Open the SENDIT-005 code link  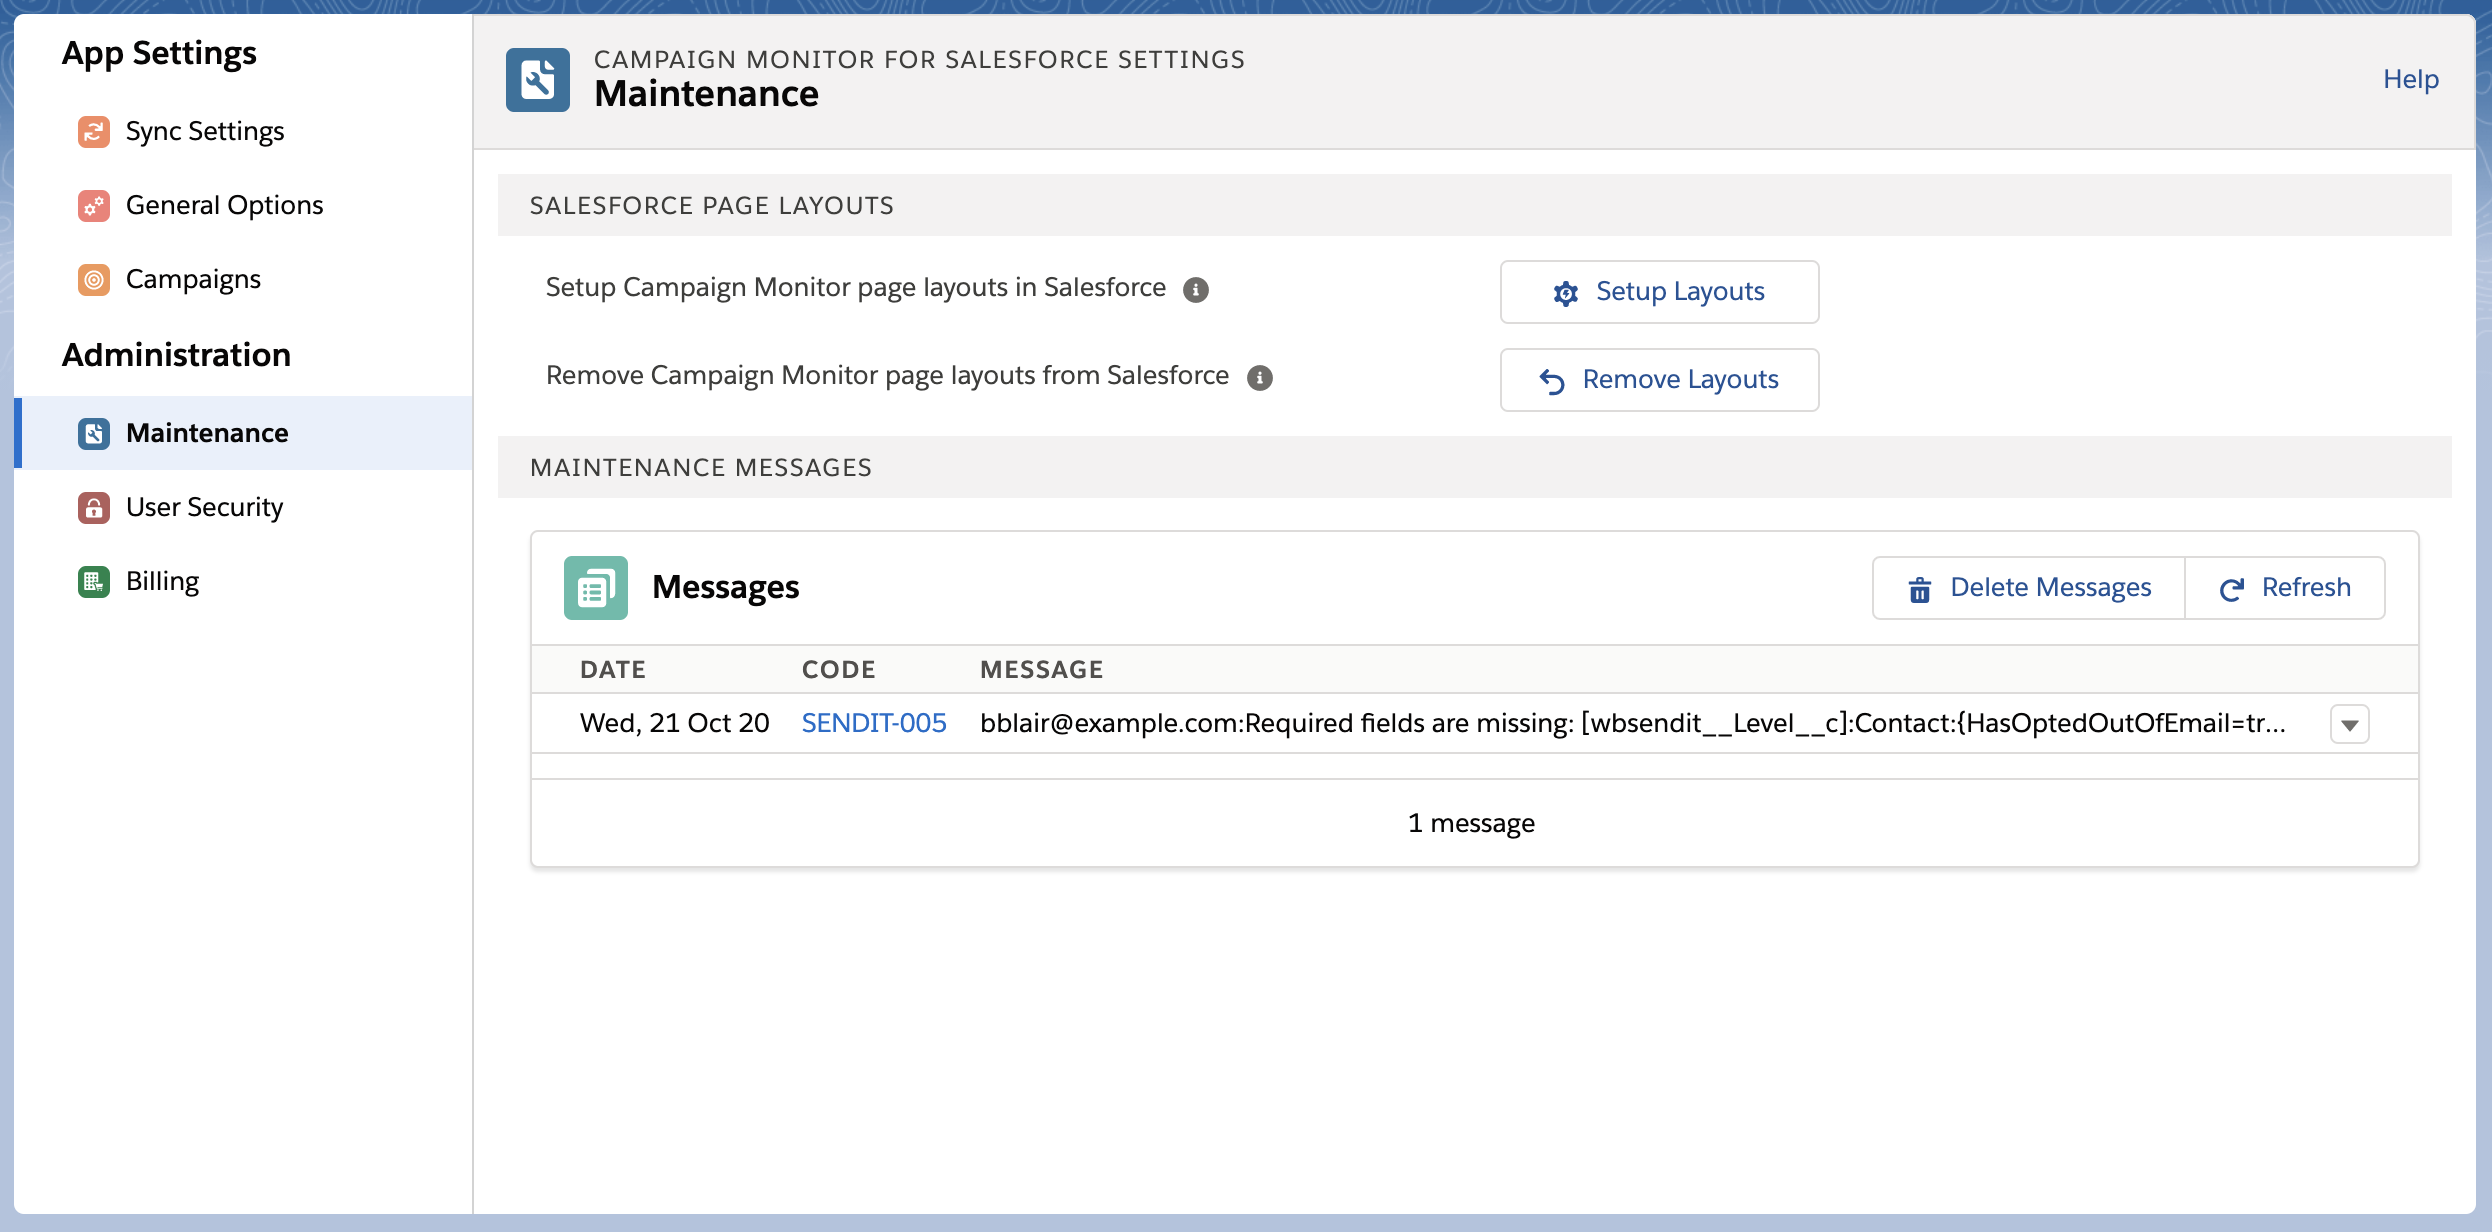[x=873, y=723]
